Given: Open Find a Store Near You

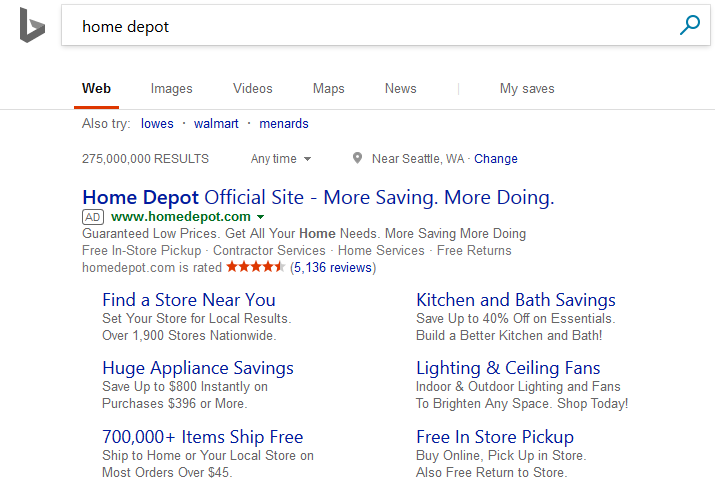Looking at the screenshot, I should (x=189, y=300).
